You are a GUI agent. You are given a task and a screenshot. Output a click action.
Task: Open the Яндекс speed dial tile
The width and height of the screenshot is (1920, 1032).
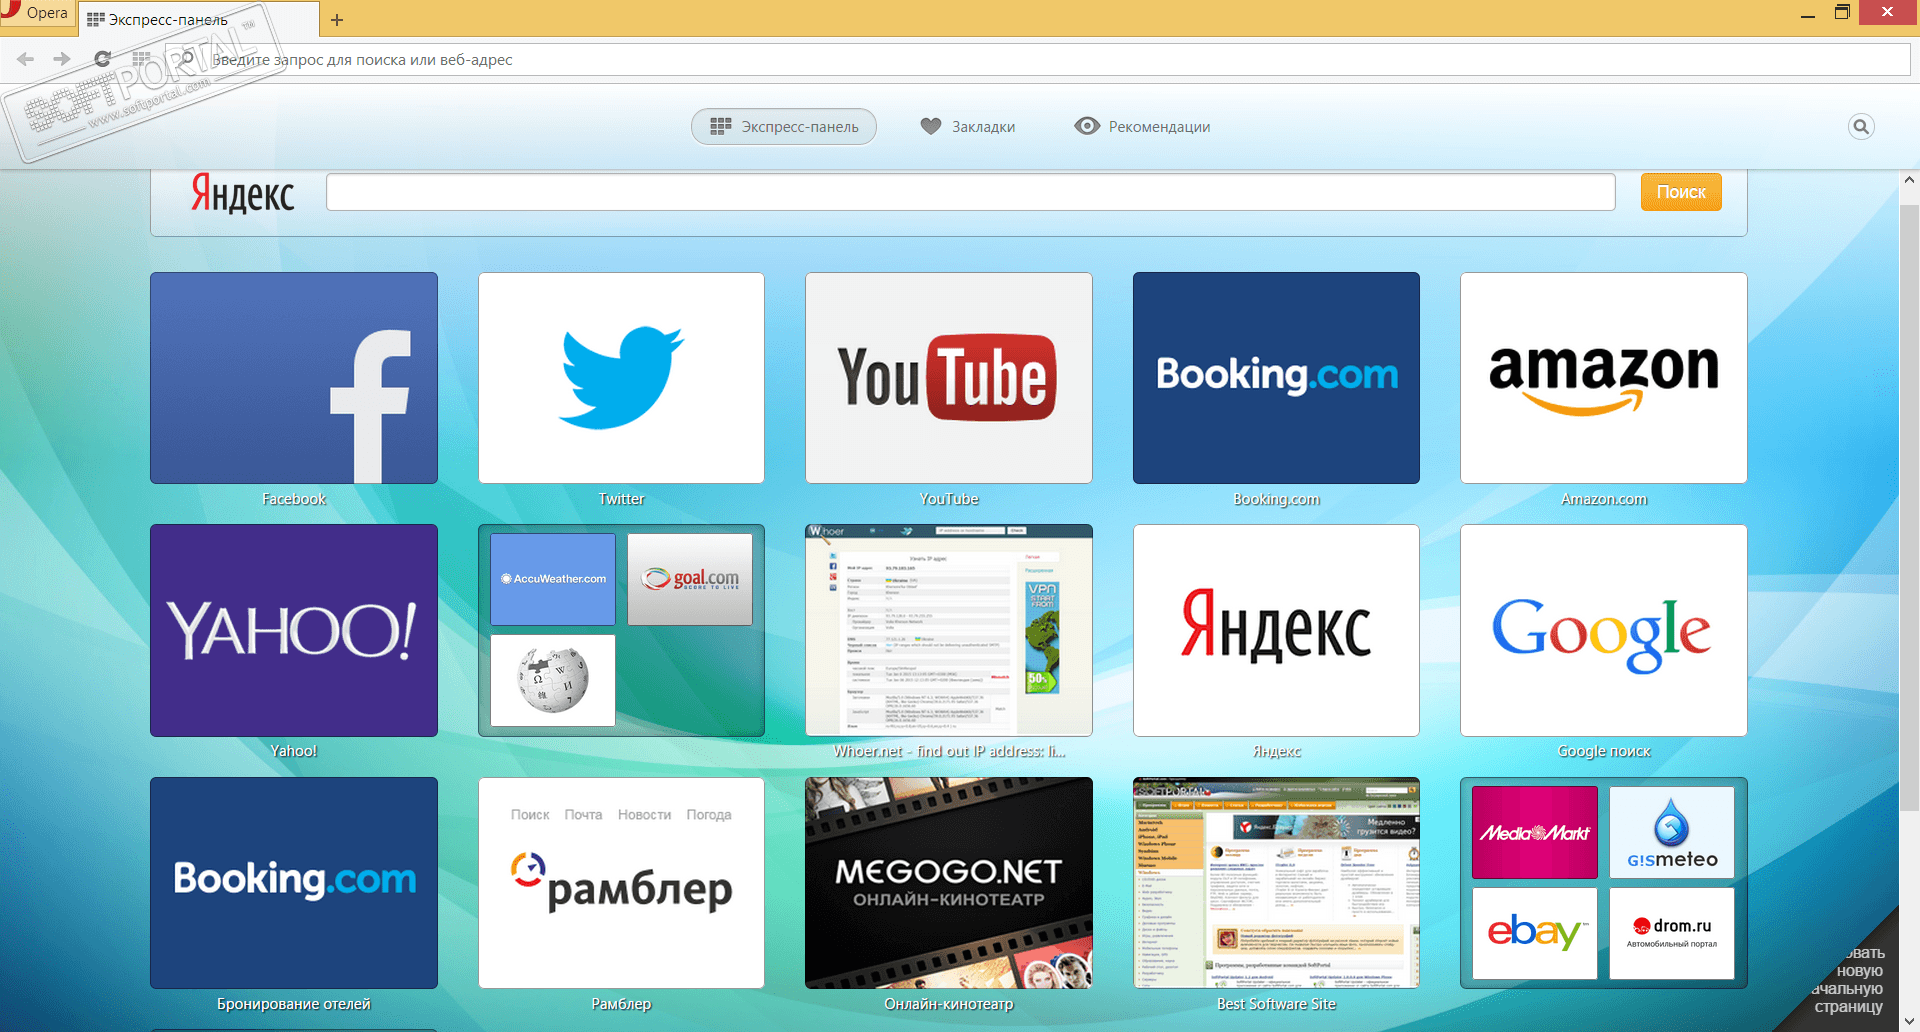1276,630
